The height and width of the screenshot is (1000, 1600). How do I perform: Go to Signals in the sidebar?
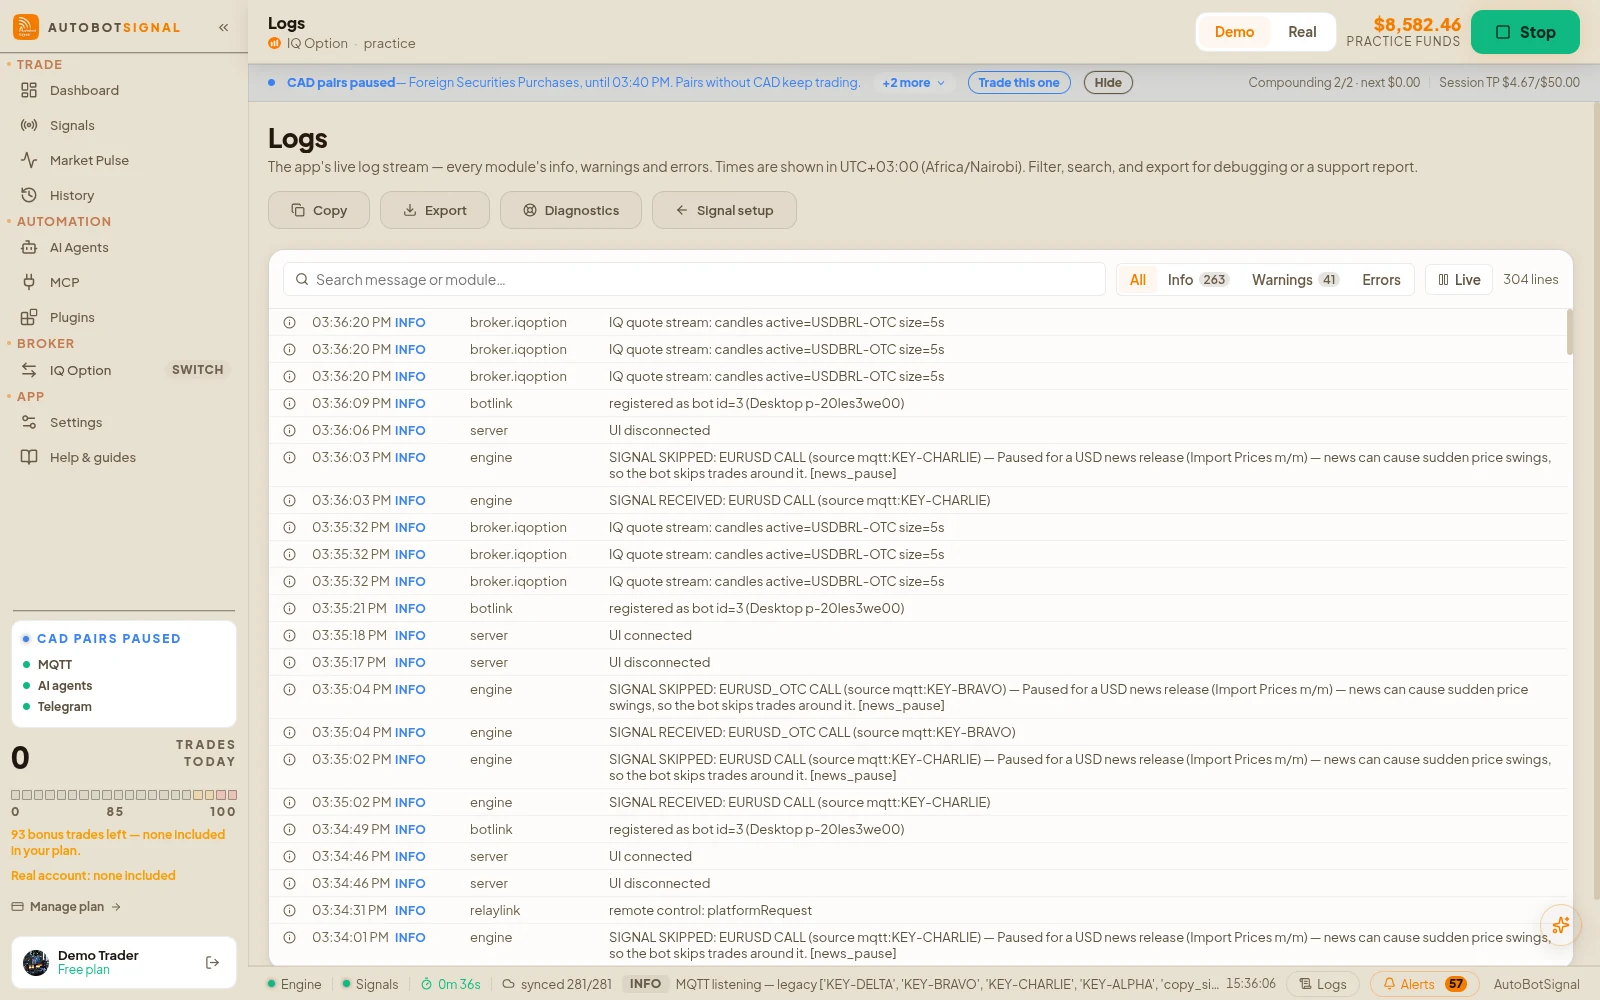[x=72, y=125]
